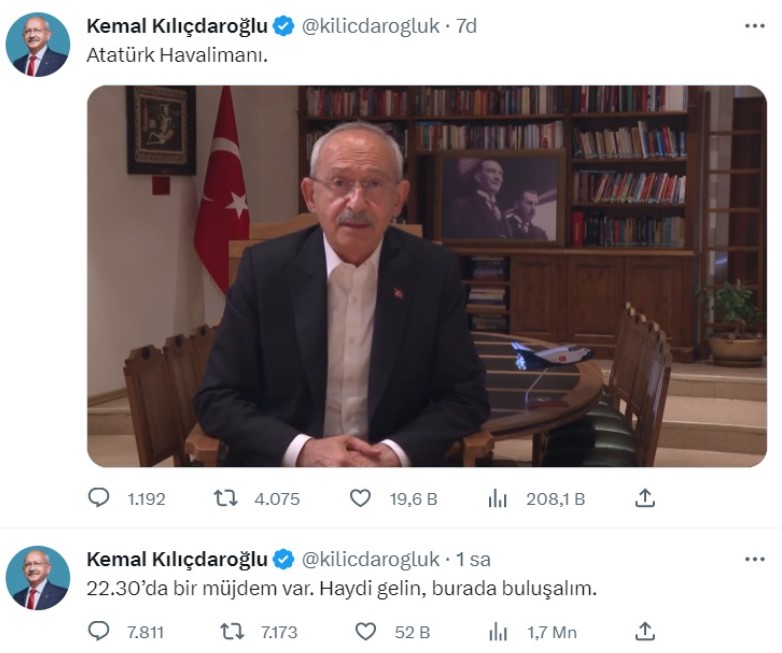Share the Atatürk Havalimanı tweet

pos(644,498)
